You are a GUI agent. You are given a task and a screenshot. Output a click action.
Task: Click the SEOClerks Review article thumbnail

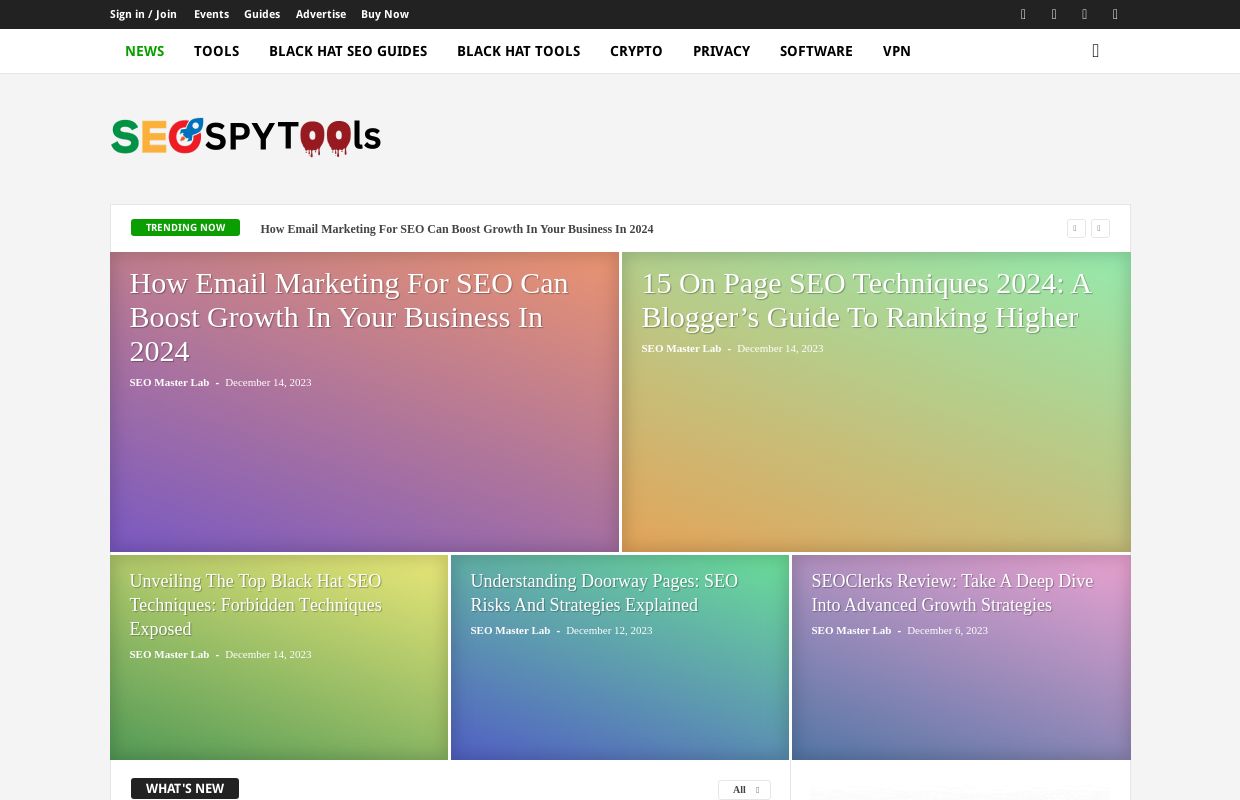[960, 657]
